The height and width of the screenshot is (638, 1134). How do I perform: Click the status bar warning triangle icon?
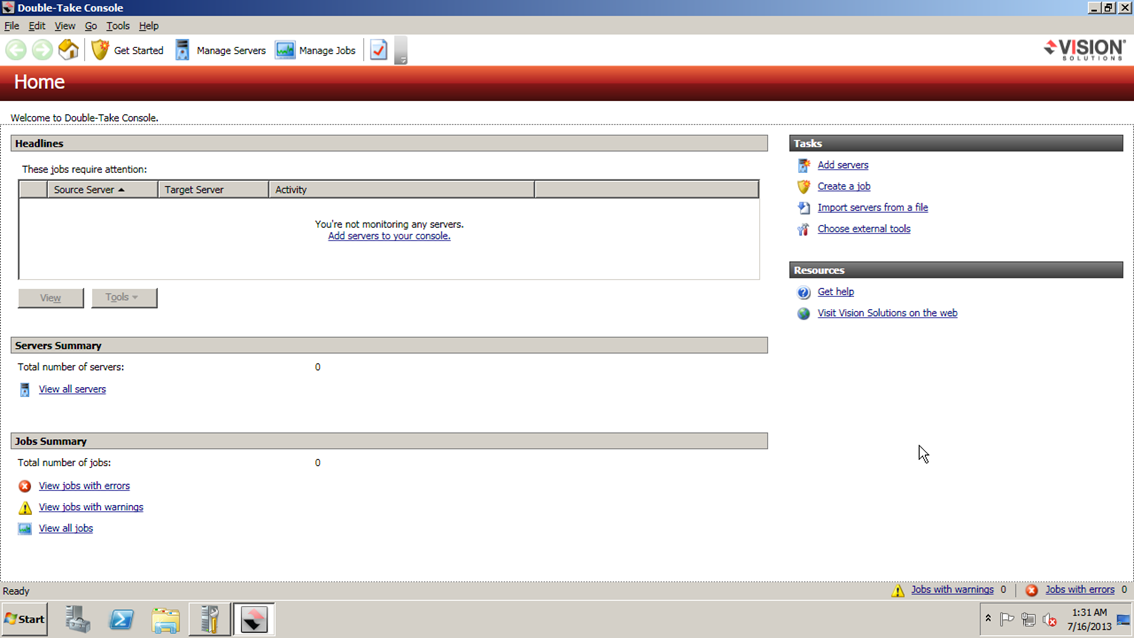coord(898,590)
